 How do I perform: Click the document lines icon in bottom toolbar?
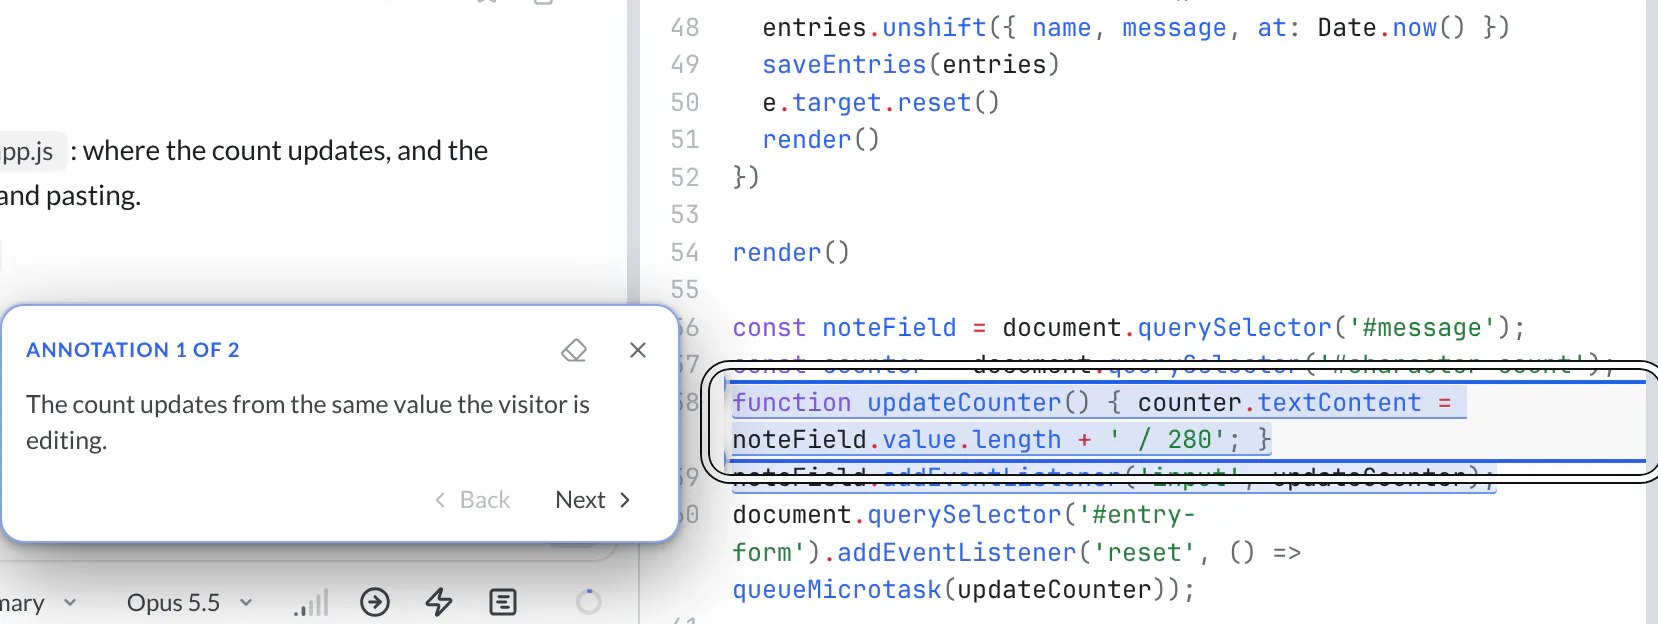click(503, 602)
